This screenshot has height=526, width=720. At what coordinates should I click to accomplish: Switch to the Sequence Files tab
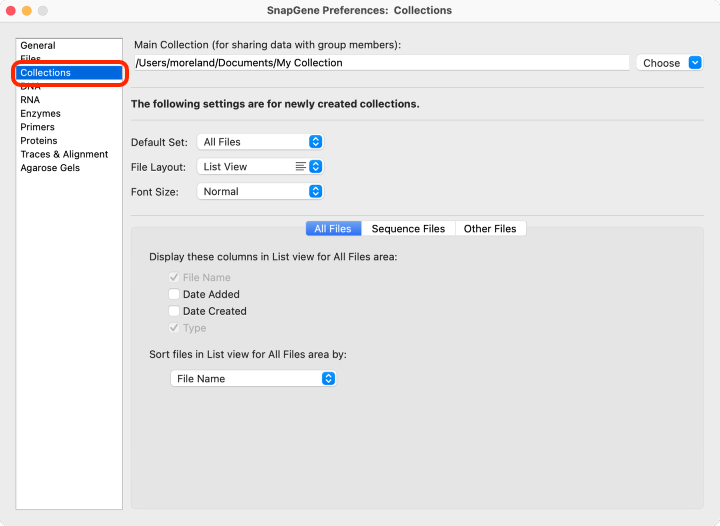[408, 229]
